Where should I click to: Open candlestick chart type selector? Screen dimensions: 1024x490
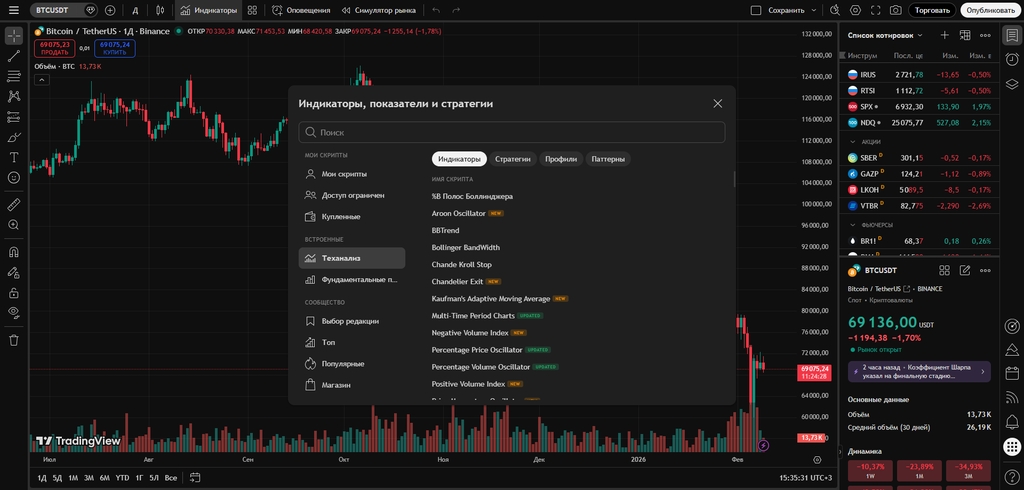[x=160, y=10]
